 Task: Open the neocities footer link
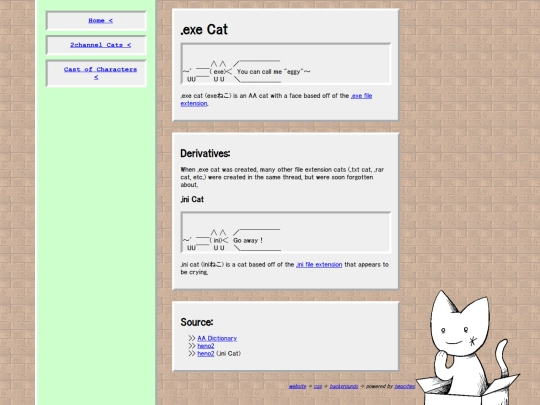405,386
